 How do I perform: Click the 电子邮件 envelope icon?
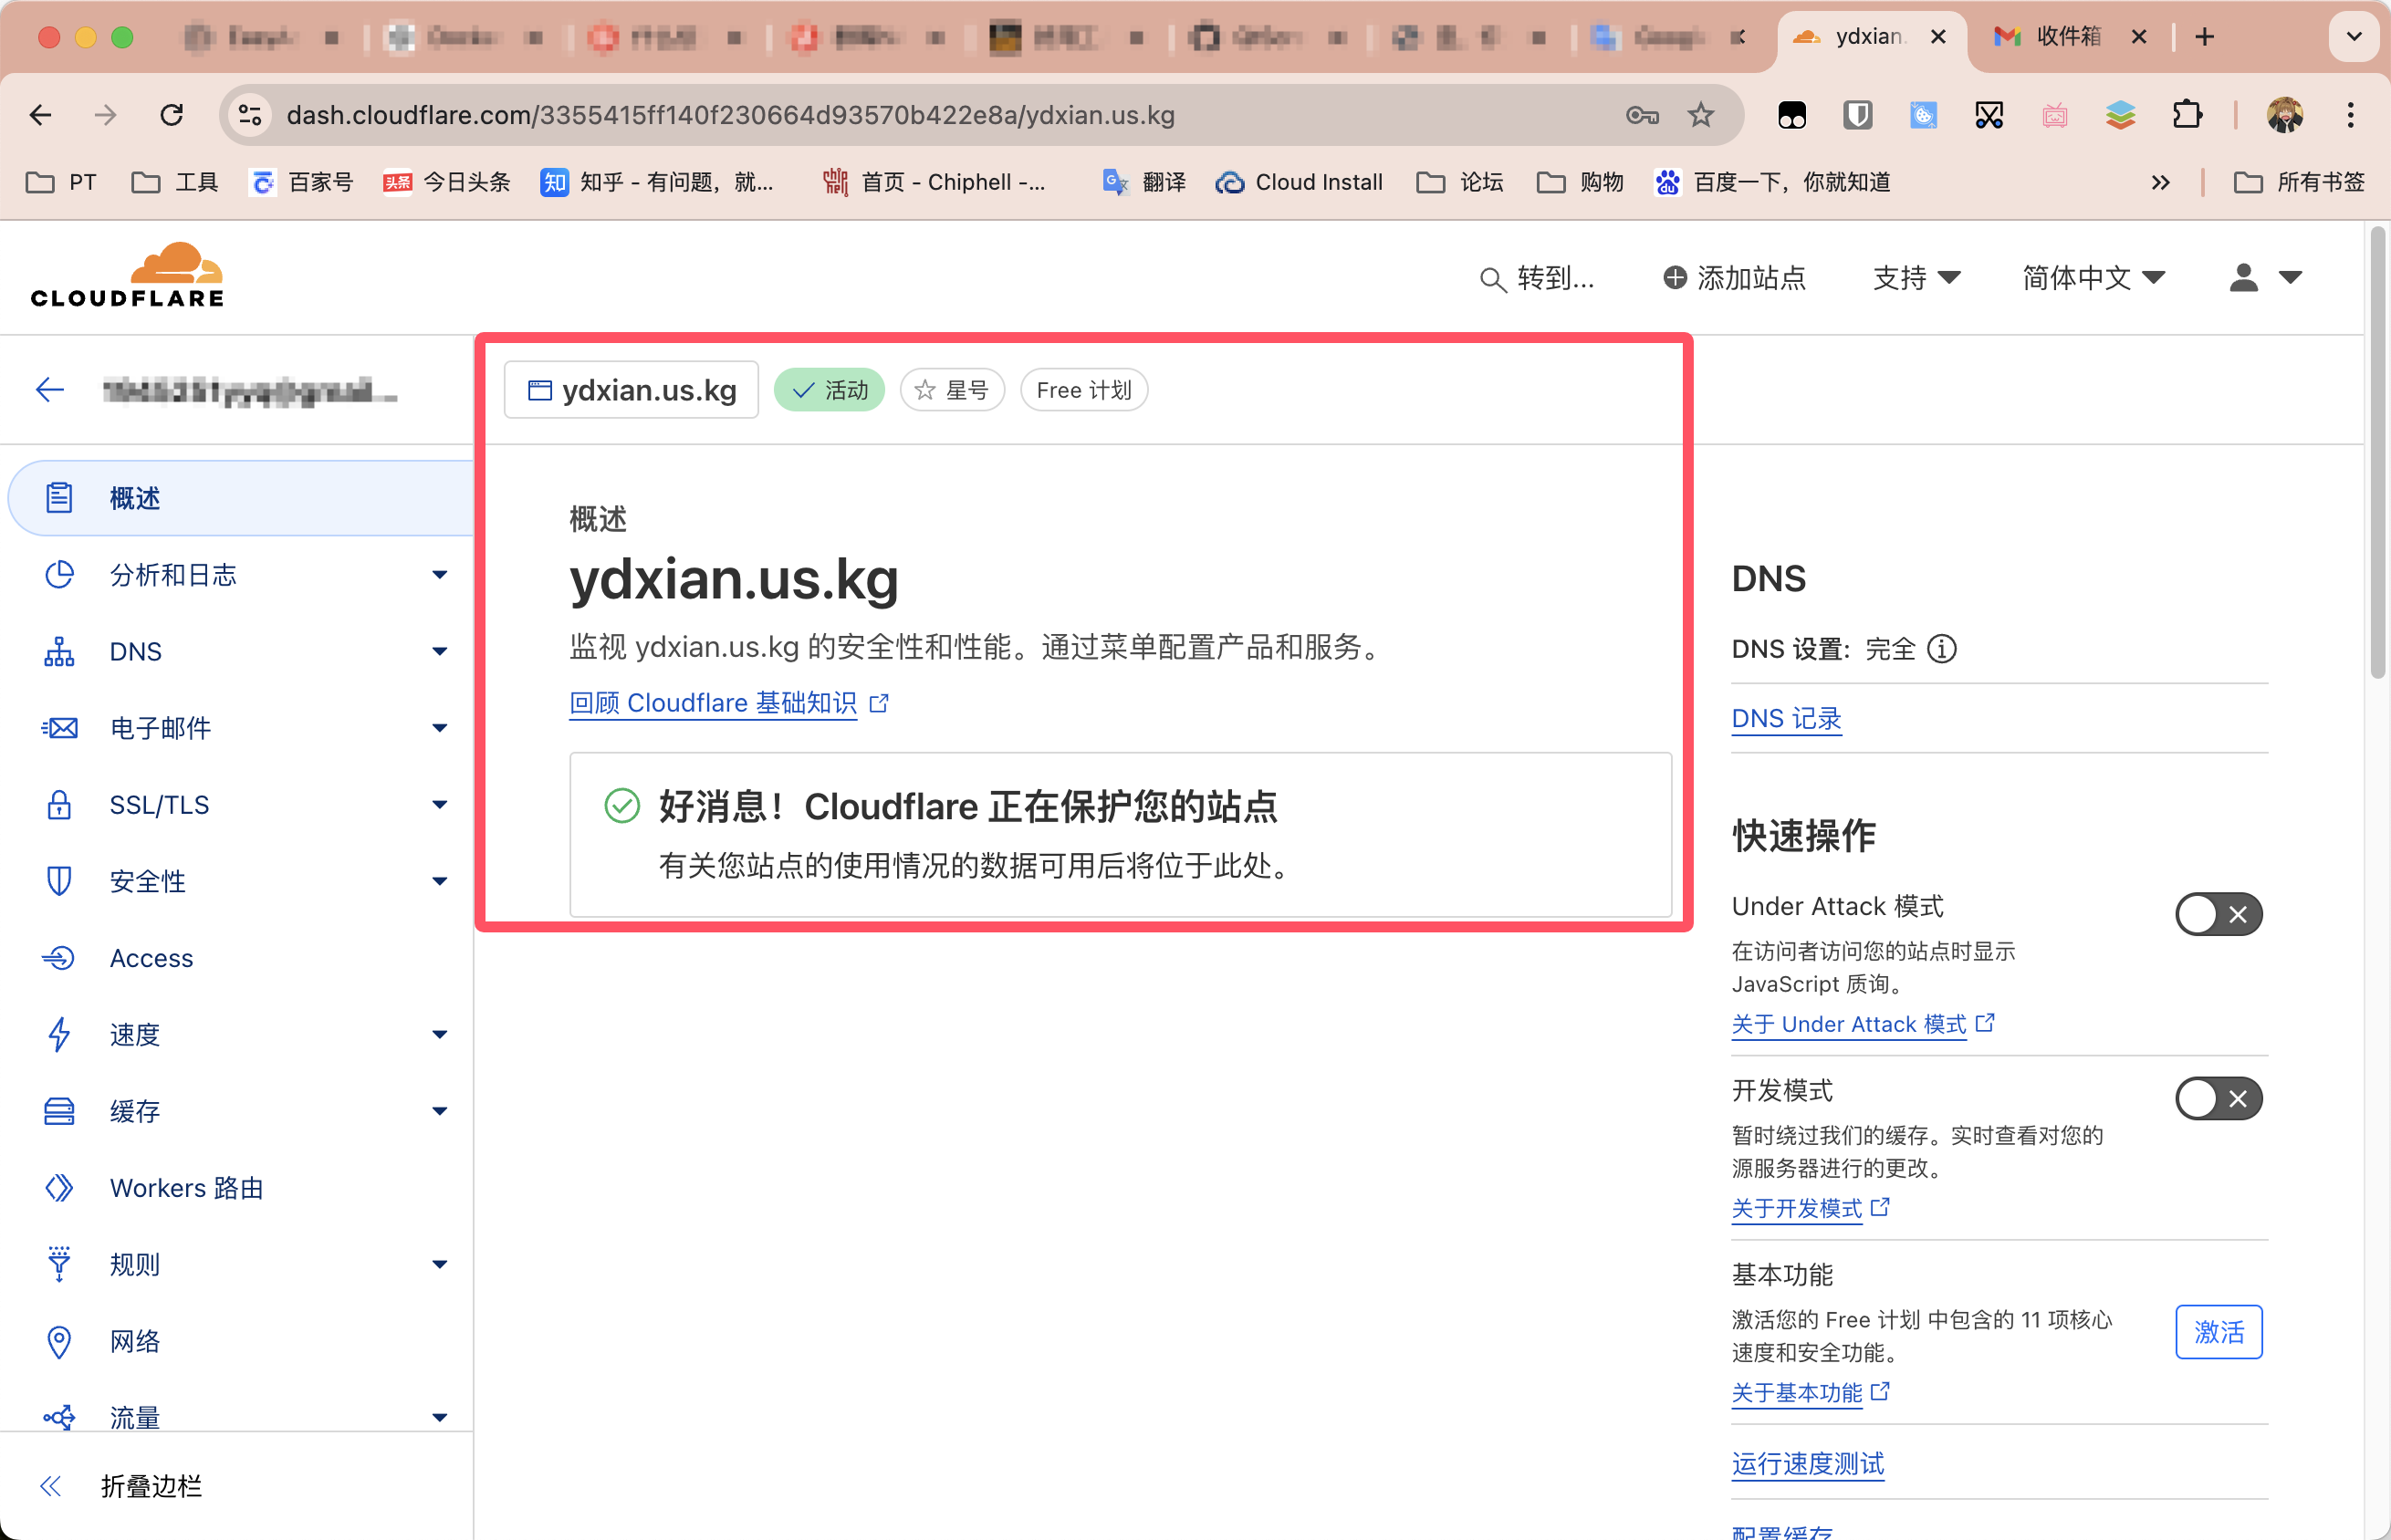click(x=59, y=728)
